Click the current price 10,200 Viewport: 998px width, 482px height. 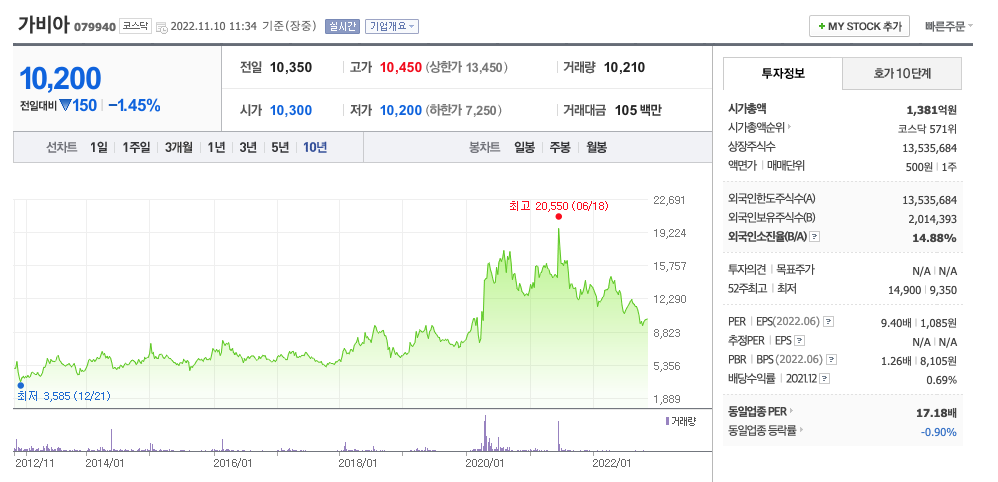60,79
